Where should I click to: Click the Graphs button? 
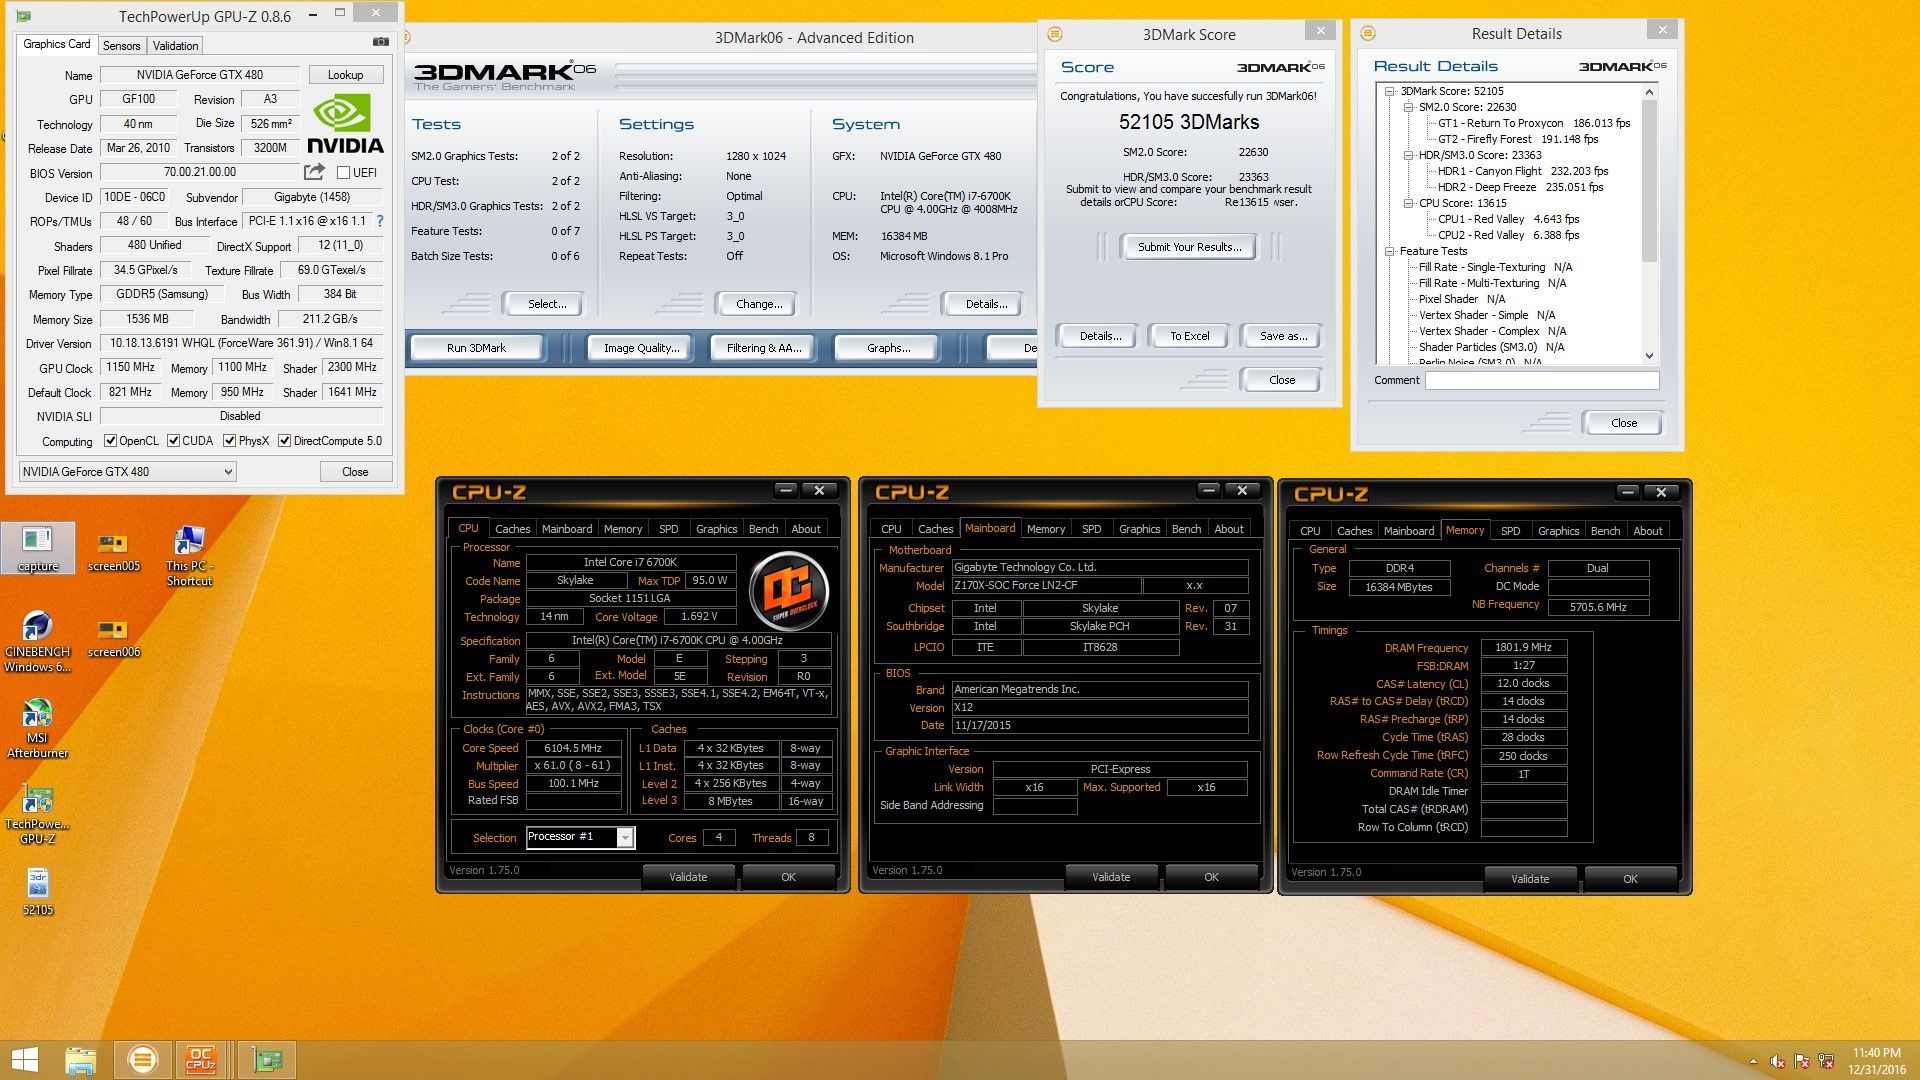888,348
